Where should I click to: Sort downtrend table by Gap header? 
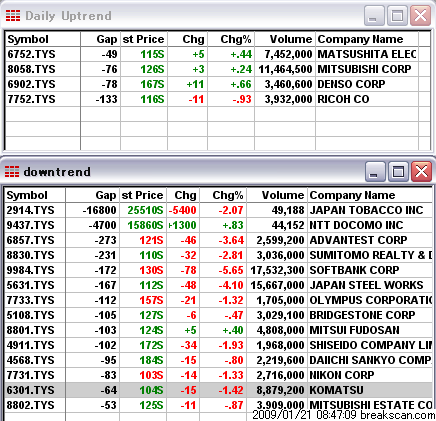[92, 195]
